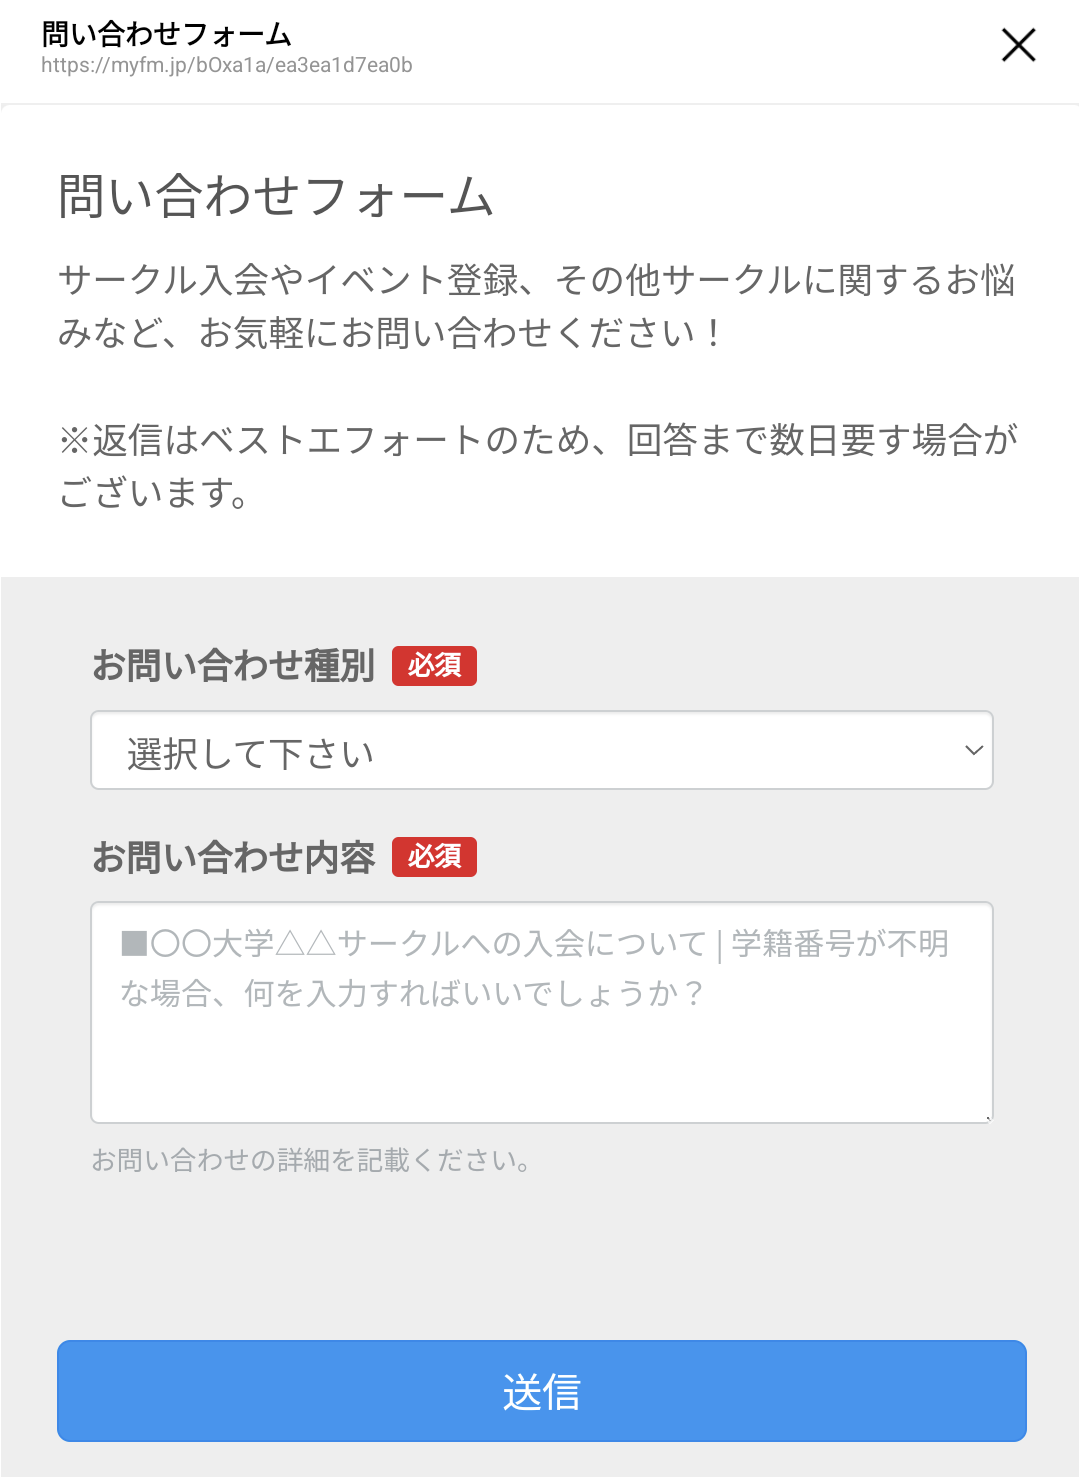Click empty gray area above 送信 button

pos(541,1260)
